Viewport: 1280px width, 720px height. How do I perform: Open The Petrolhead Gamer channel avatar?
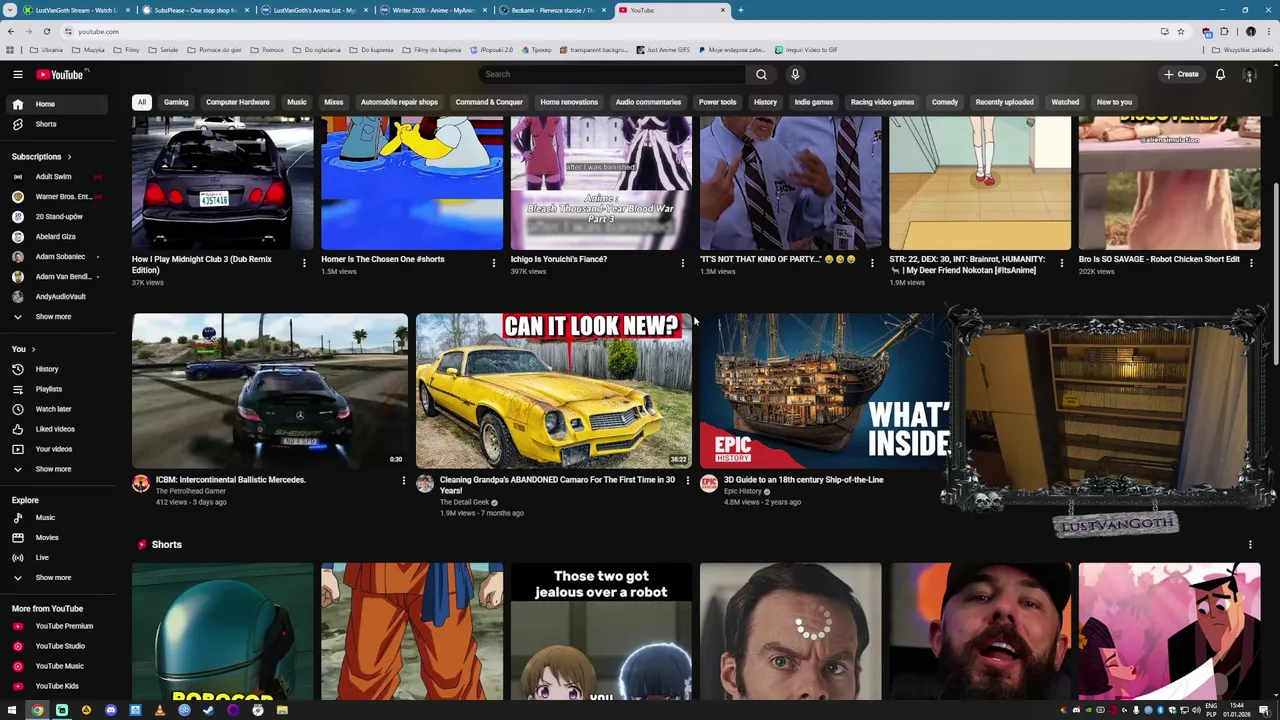click(141, 484)
